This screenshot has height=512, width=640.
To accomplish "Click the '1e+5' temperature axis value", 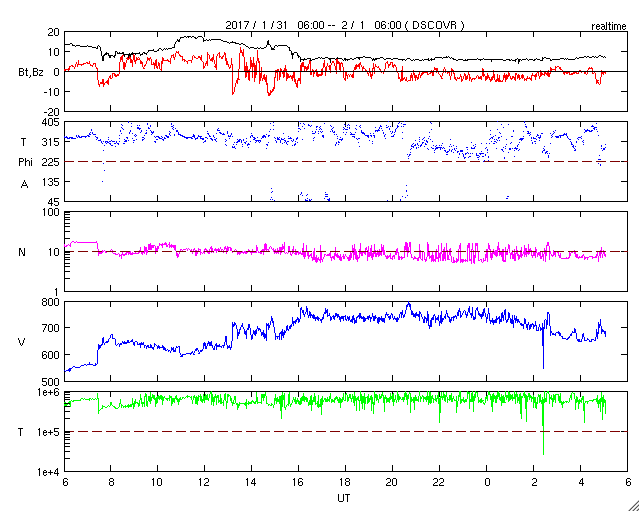I will point(50,432).
